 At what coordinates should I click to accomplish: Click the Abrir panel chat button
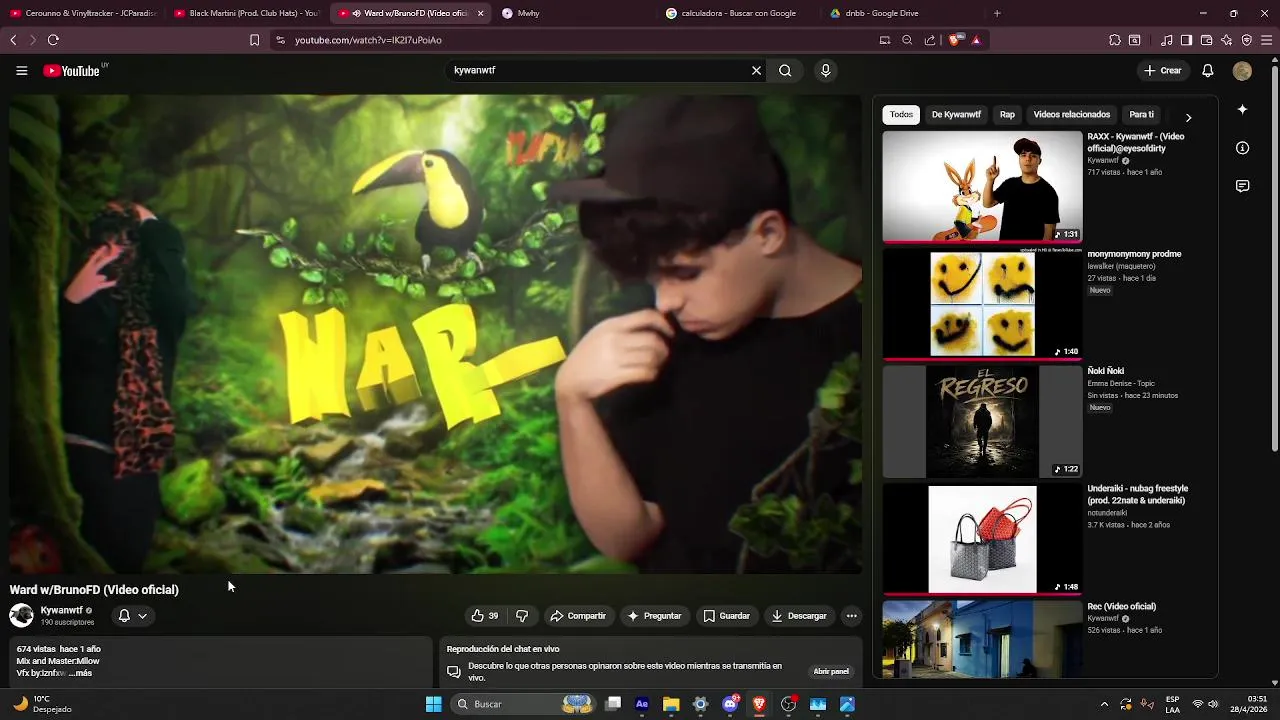[x=831, y=672]
